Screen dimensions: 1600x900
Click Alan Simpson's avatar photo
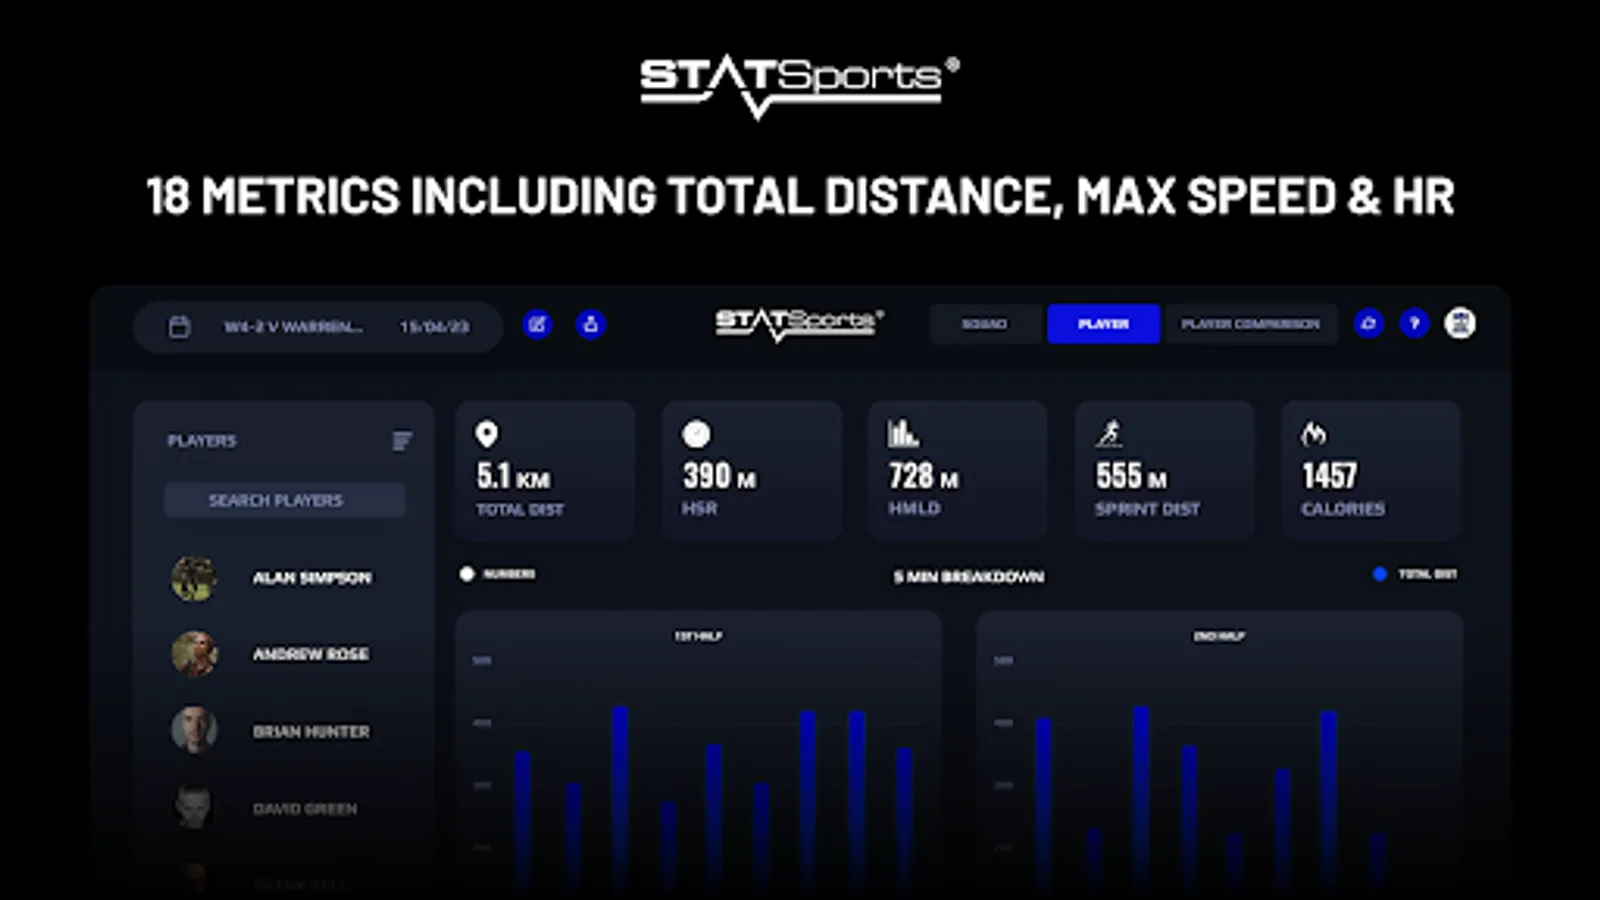(x=194, y=578)
